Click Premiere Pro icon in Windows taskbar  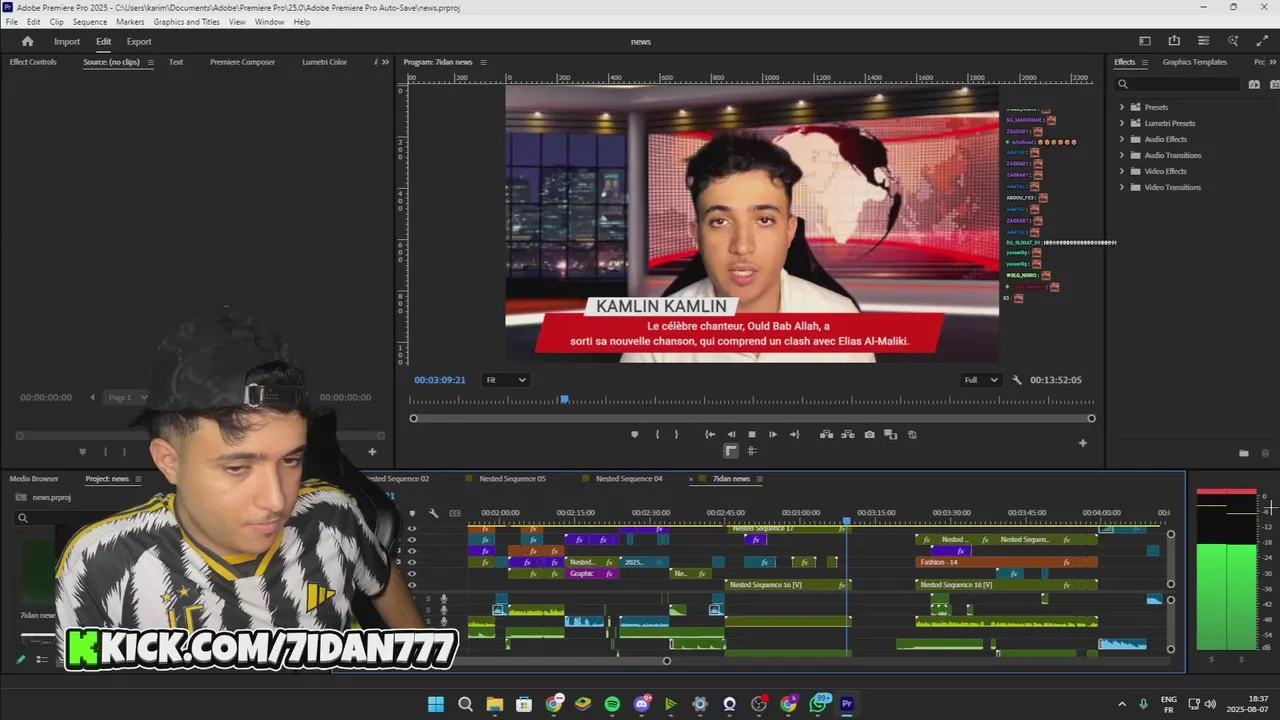847,704
